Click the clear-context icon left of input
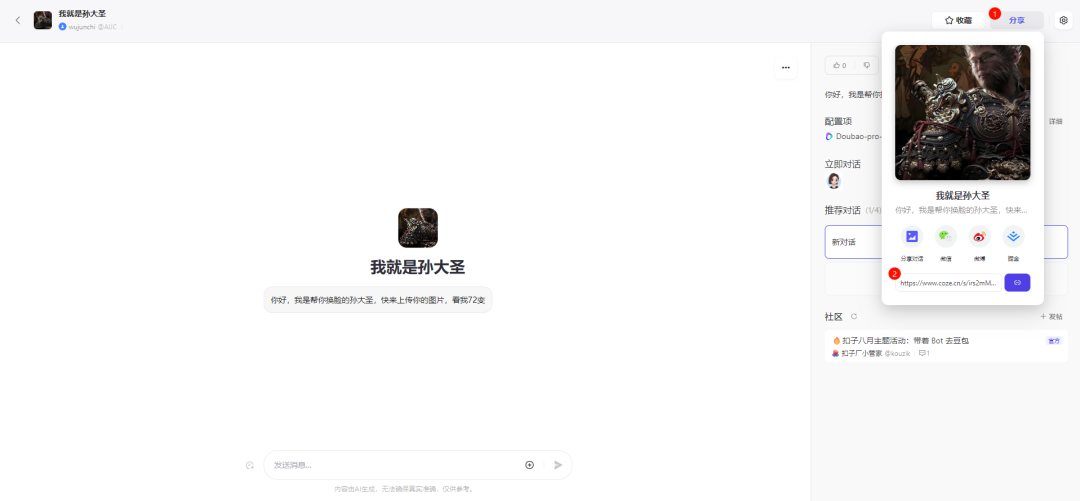 [250, 466]
